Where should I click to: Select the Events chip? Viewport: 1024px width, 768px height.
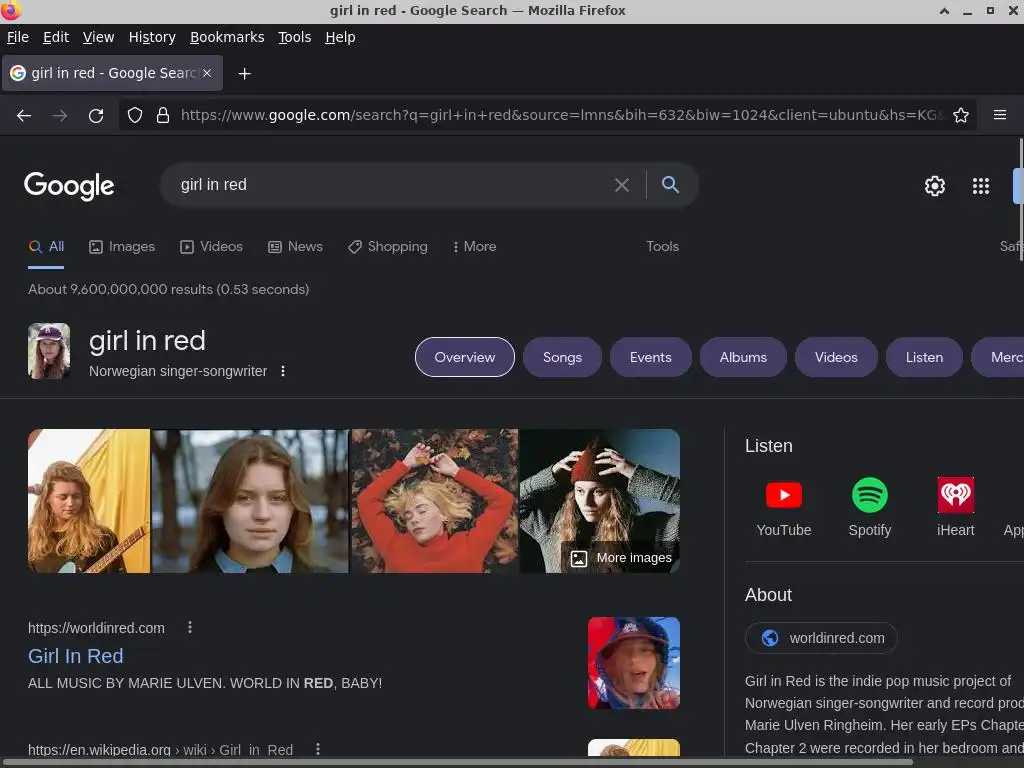(650, 357)
